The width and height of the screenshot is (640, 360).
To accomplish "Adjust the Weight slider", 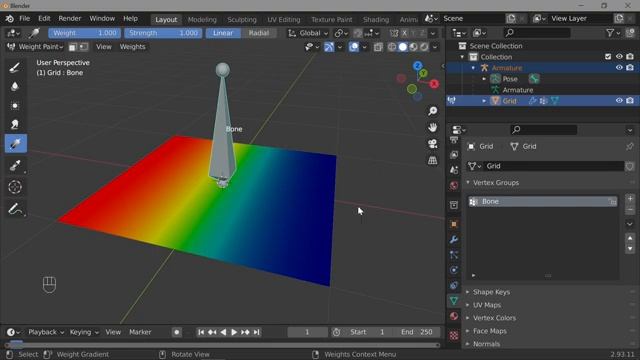I will click(x=84, y=33).
